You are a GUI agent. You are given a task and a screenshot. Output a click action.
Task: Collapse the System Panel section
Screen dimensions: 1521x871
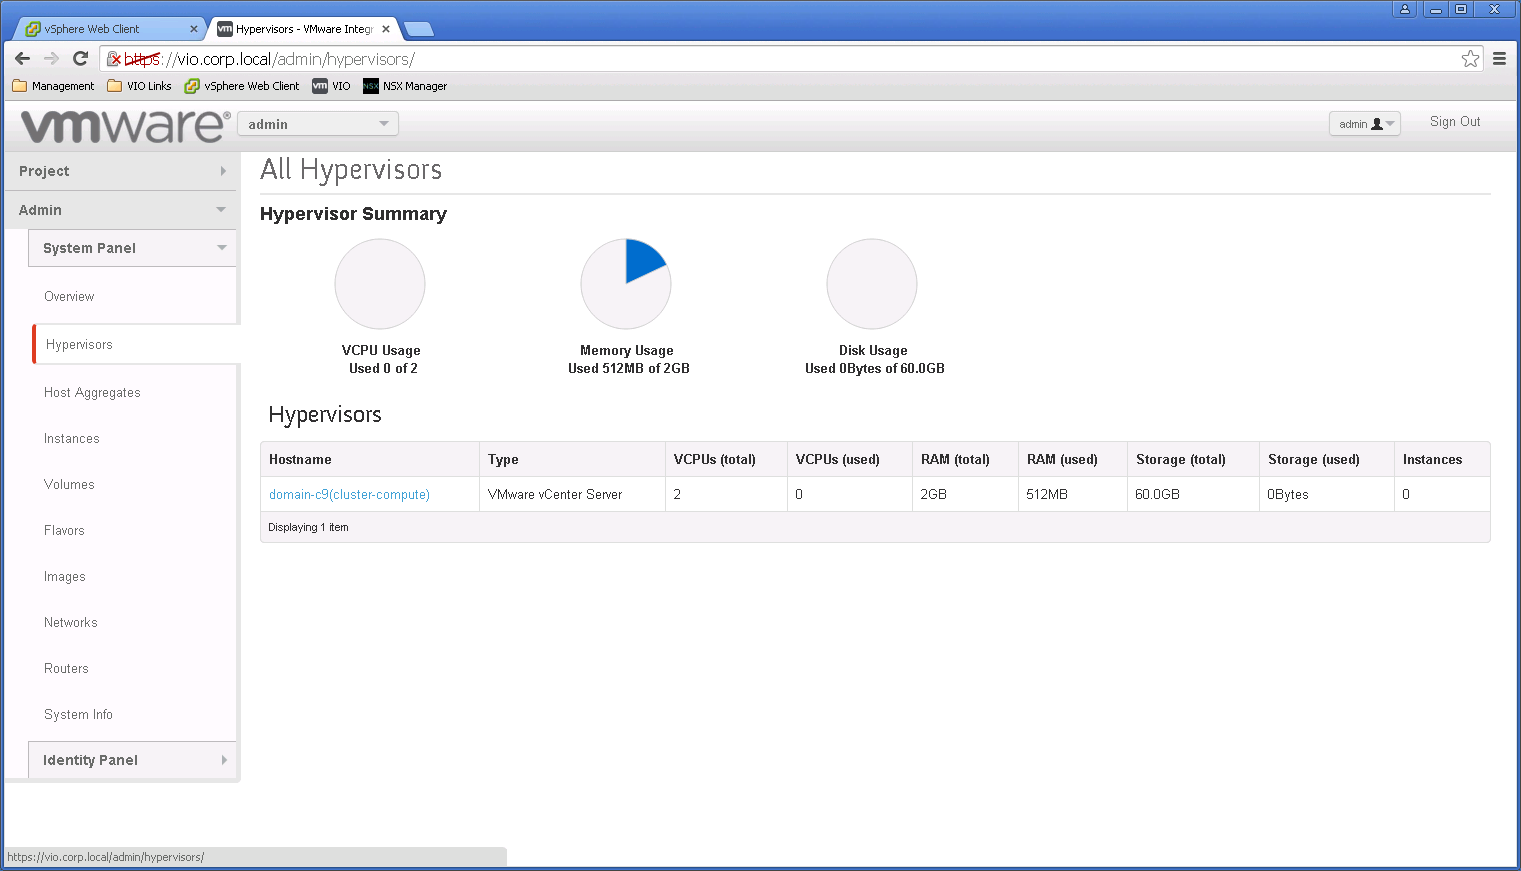(132, 248)
